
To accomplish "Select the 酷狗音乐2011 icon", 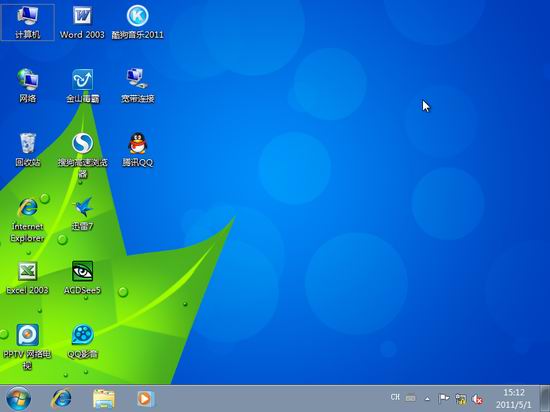I will (138, 22).
